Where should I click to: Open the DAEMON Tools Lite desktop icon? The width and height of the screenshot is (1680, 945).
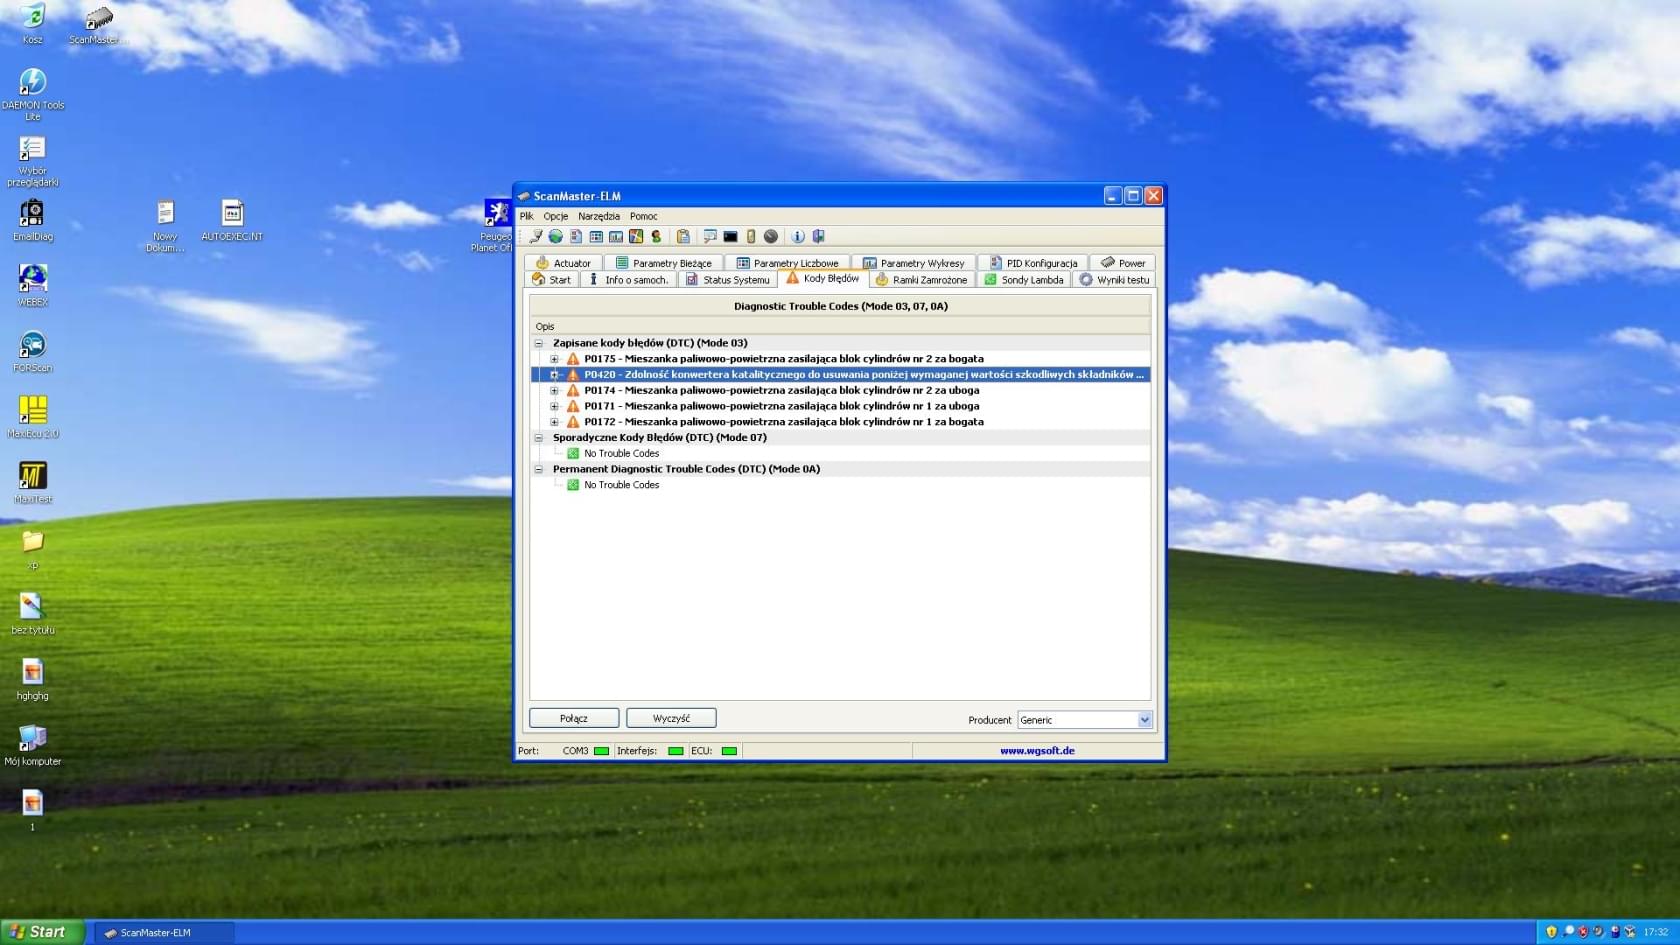33,95
